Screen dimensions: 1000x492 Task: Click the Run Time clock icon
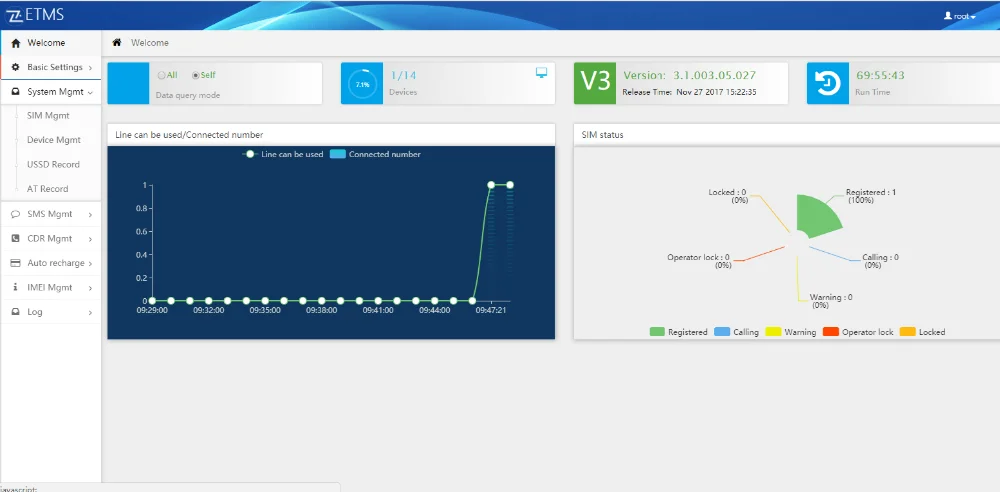point(828,84)
